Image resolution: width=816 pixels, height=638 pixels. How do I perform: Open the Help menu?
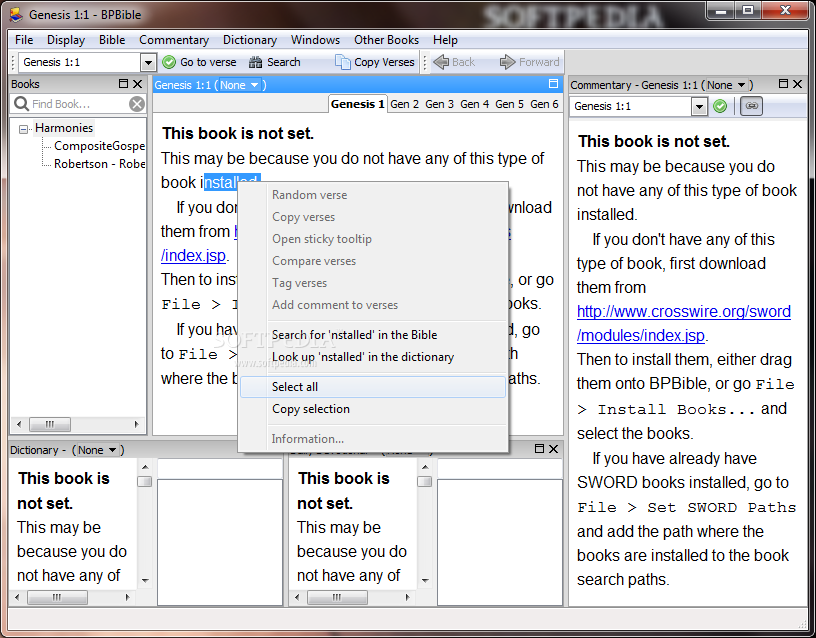(445, 40)
